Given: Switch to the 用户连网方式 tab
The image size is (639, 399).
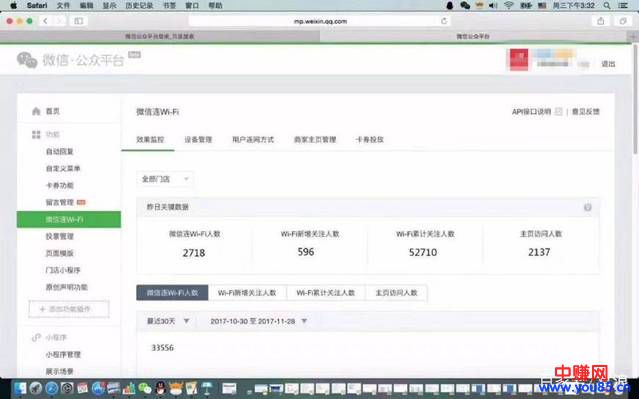Looking at the screenshot, I should (253, 139).
